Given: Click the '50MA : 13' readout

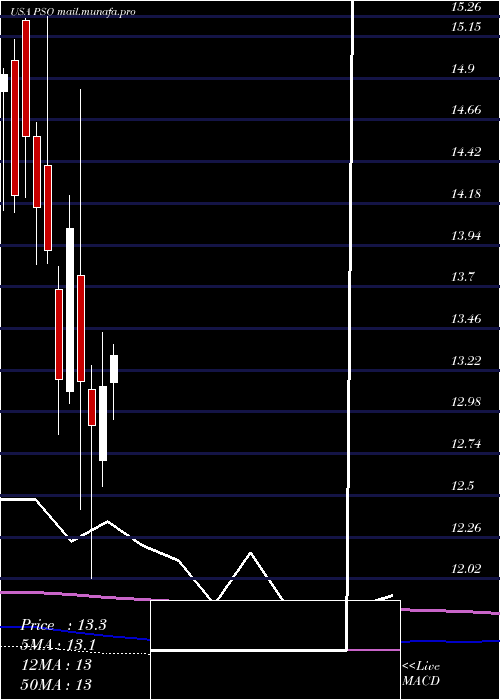Looking at the screenshot, I should (57, 684).
